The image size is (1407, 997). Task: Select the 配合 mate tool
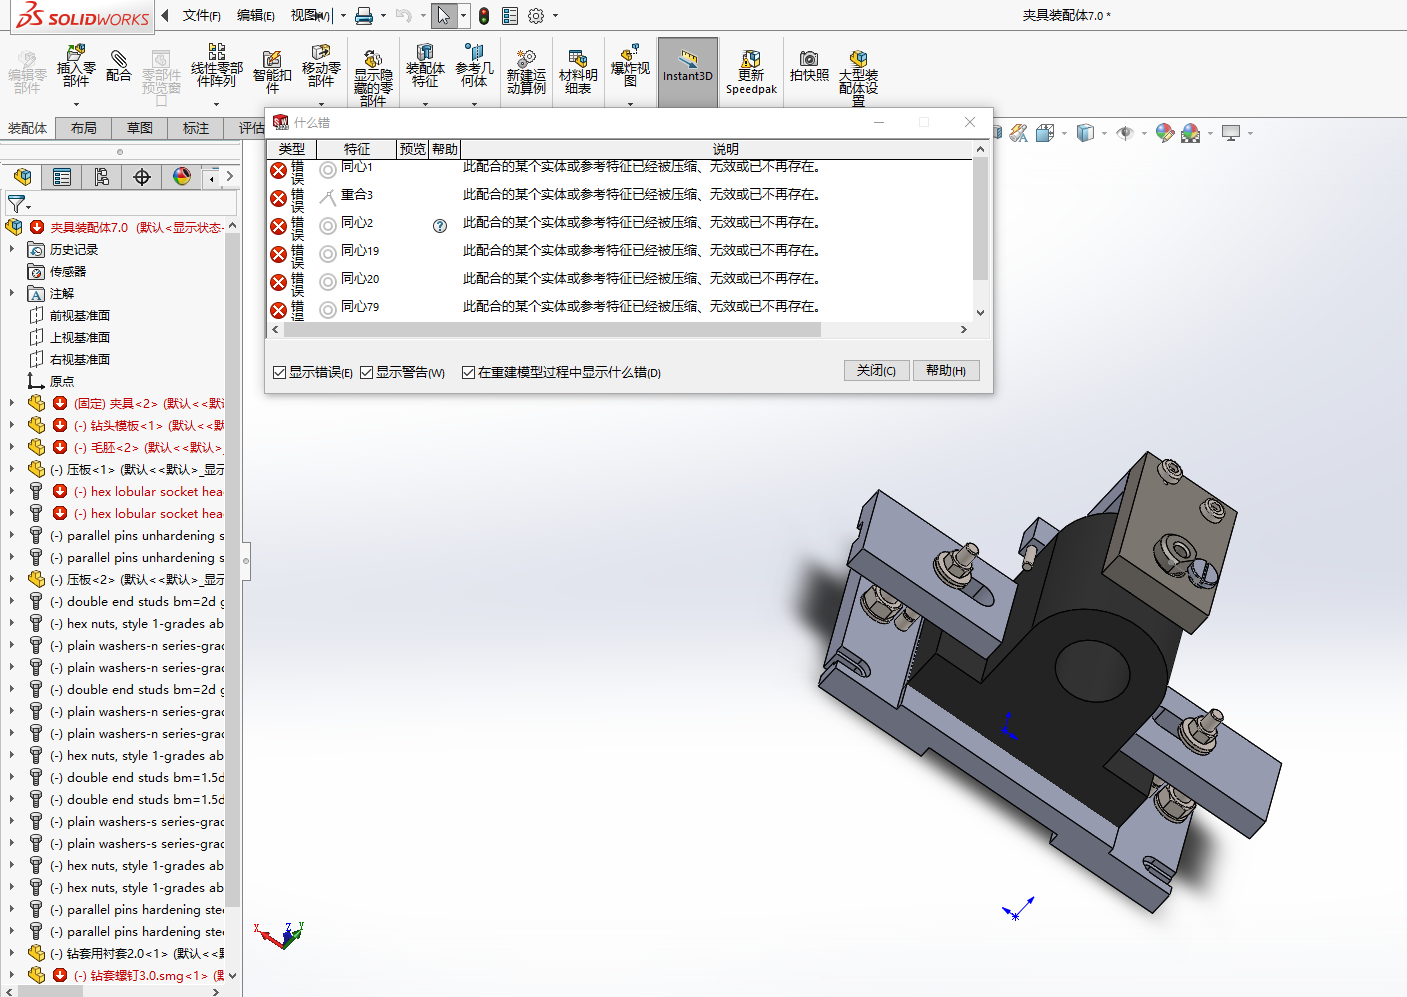[118, 66]
